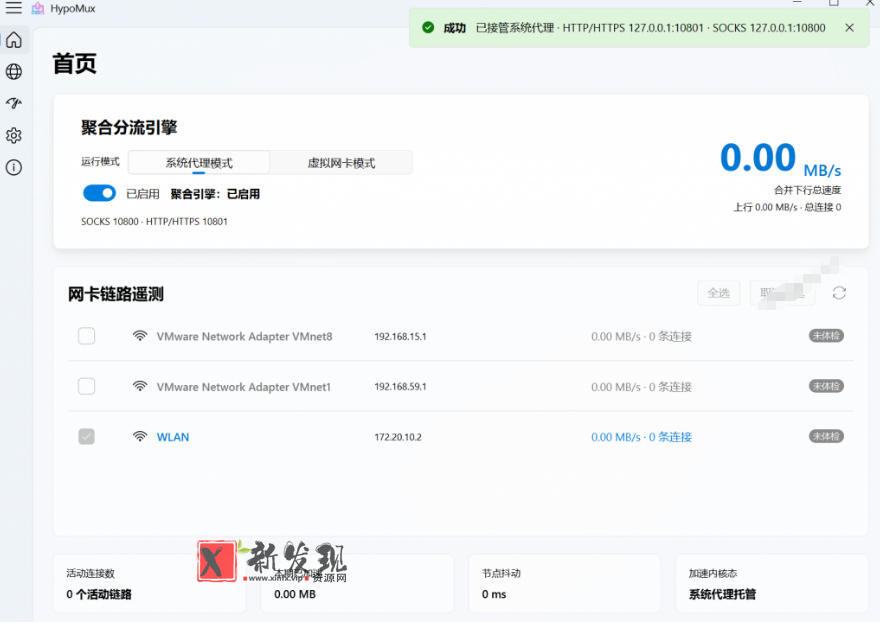Dismiss the success notification

(x=850, y=27)
